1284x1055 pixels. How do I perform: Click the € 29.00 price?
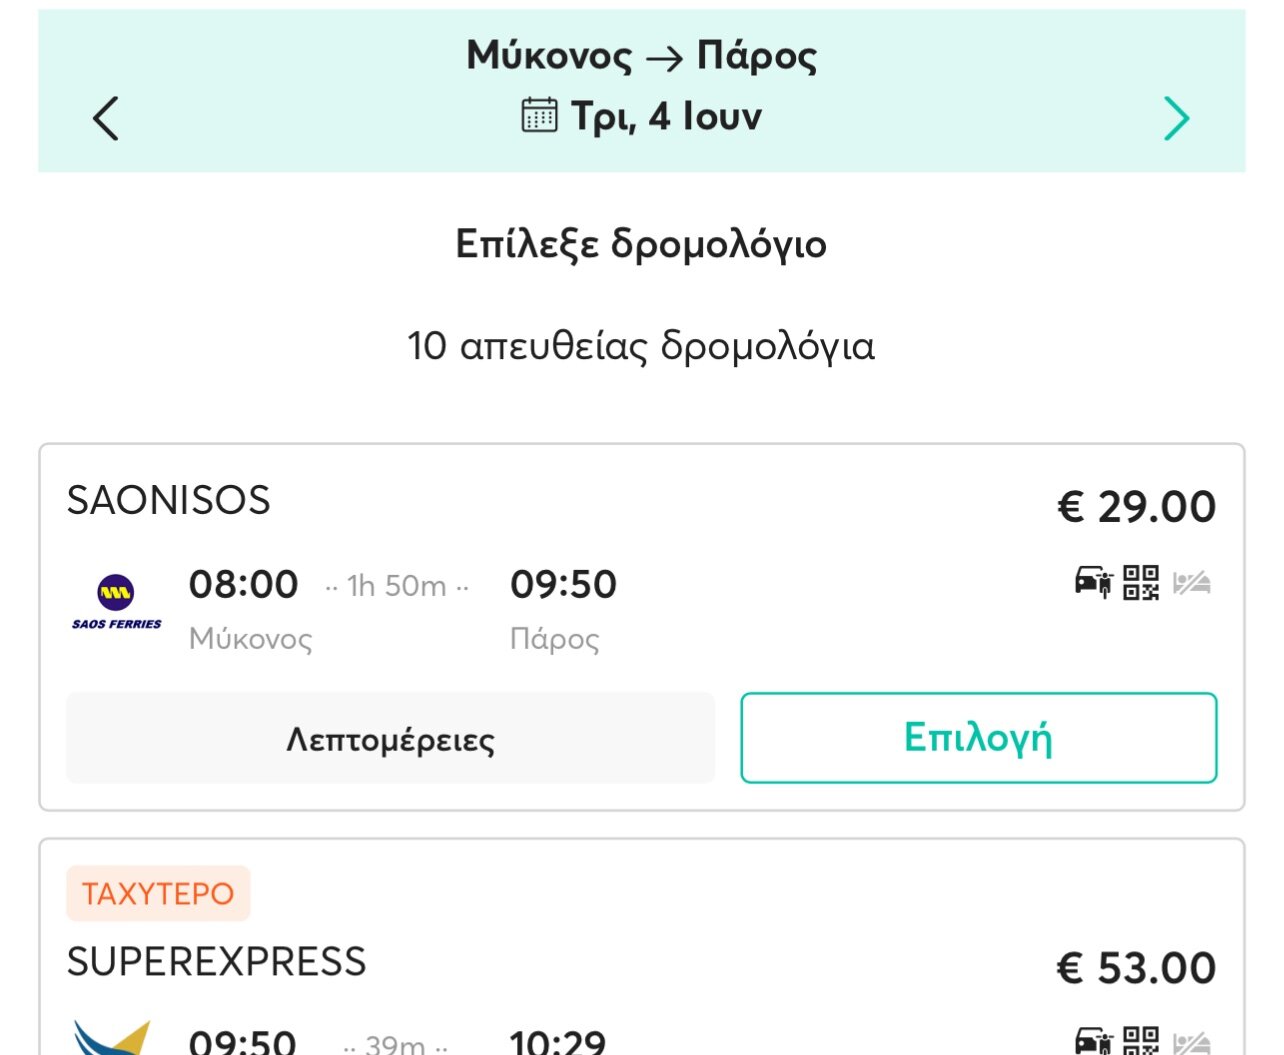[x=1136, y=507]
